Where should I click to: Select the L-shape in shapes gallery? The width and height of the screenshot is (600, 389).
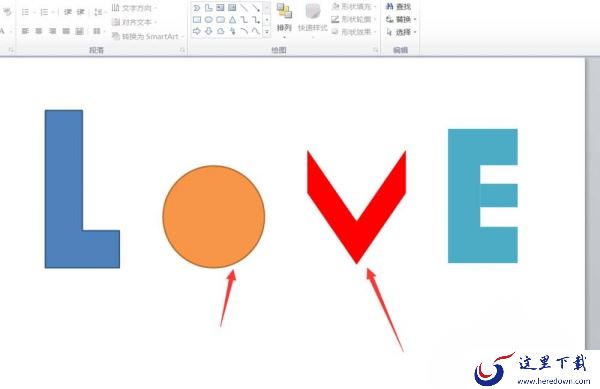[x=209, y=7]
